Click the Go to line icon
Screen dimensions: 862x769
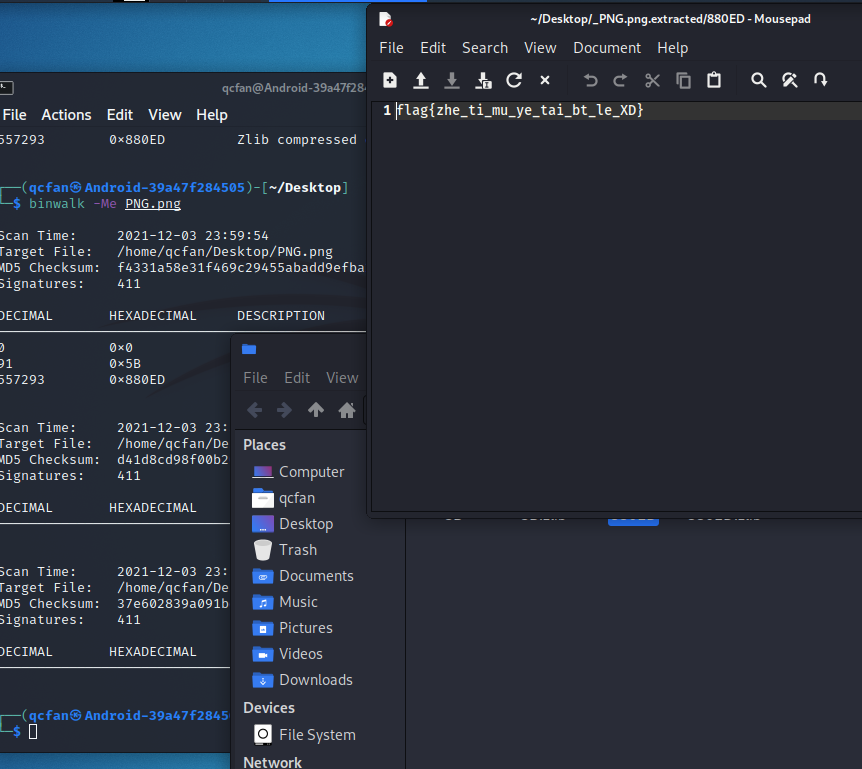point(821,80)
